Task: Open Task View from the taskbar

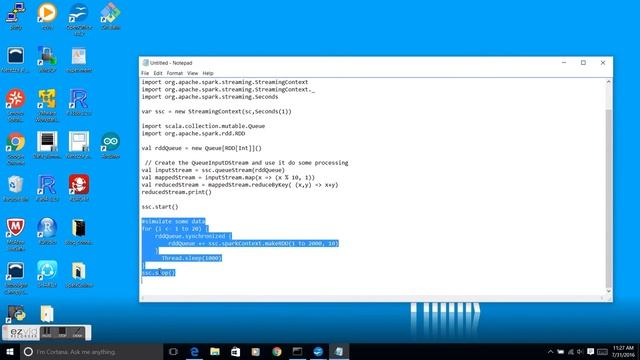Action: pos(173,351)
